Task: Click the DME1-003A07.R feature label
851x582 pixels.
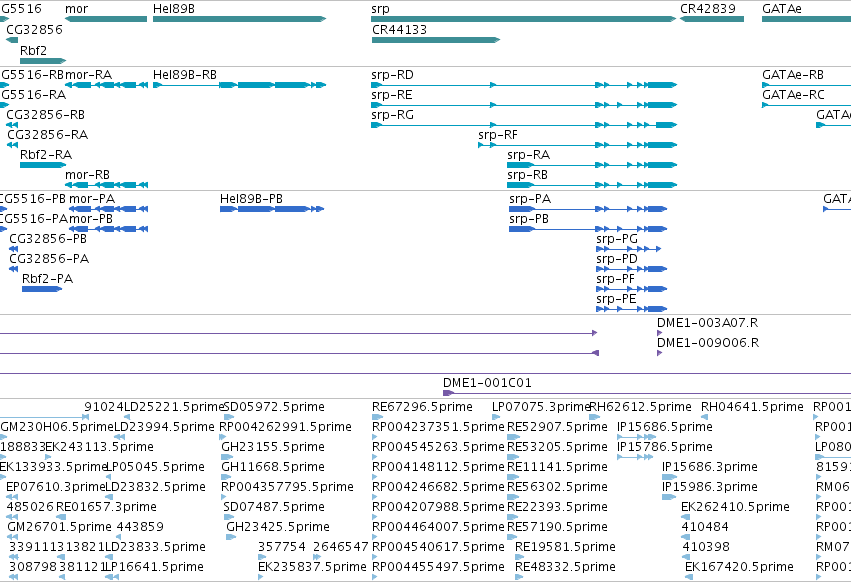Action: [x=708, y=324]
